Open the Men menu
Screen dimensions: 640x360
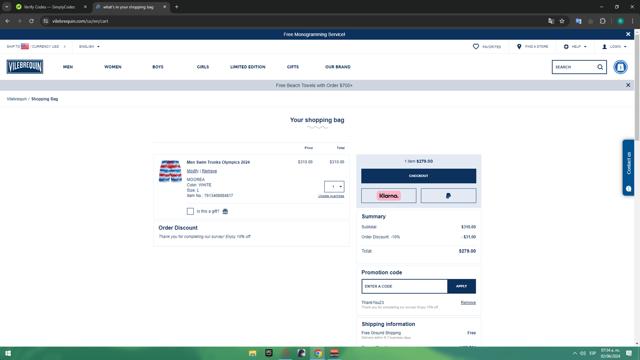click(68, 67)
